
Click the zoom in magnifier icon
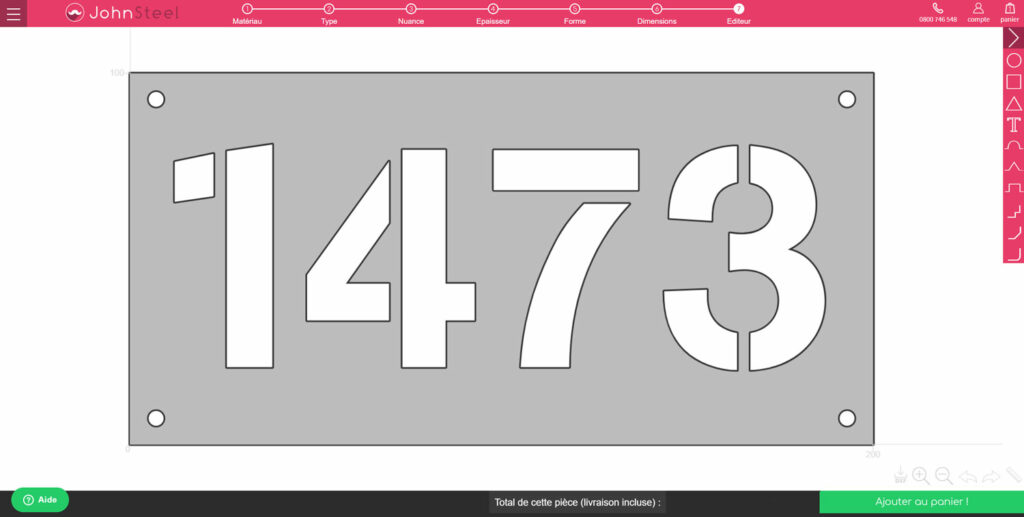click(x=921, y=476)
